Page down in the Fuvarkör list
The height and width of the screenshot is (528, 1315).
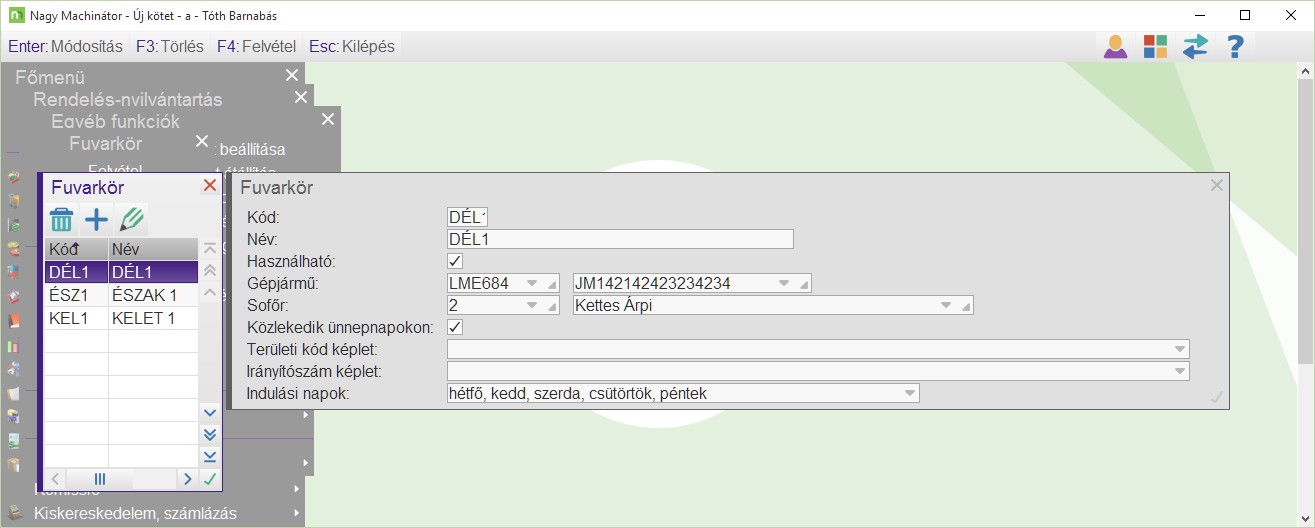tap(210, 434)
